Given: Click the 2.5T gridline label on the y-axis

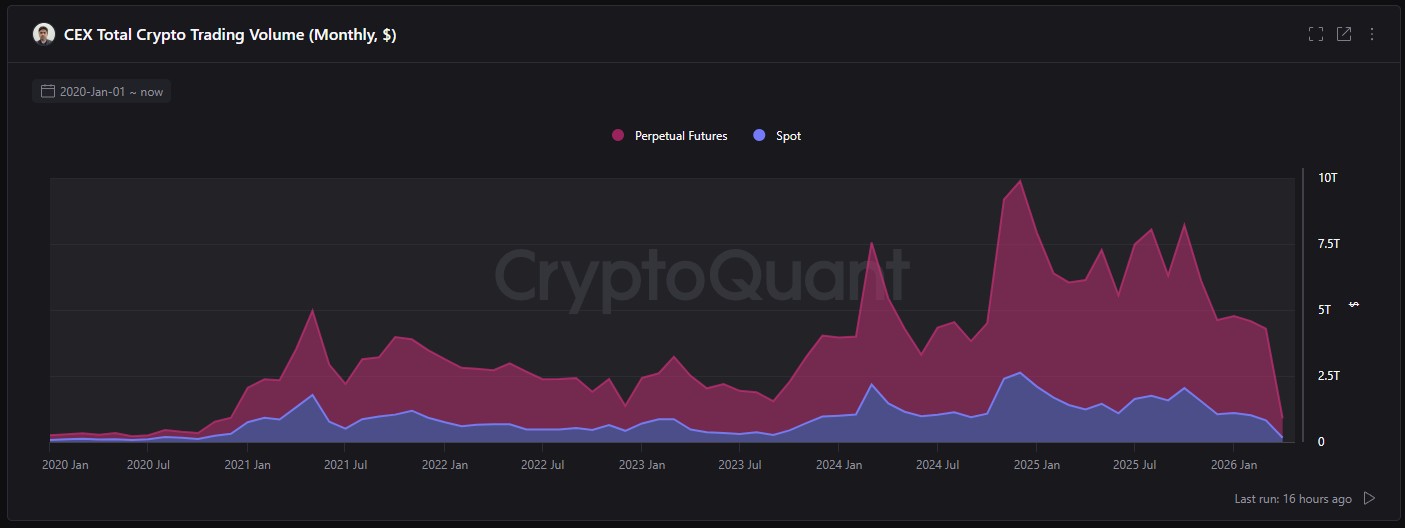Looking at the screenshot, I should coord(1329,376).
